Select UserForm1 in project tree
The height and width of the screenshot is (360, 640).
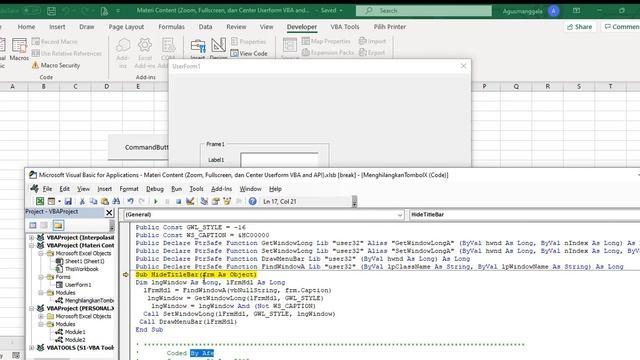point(73,285)
